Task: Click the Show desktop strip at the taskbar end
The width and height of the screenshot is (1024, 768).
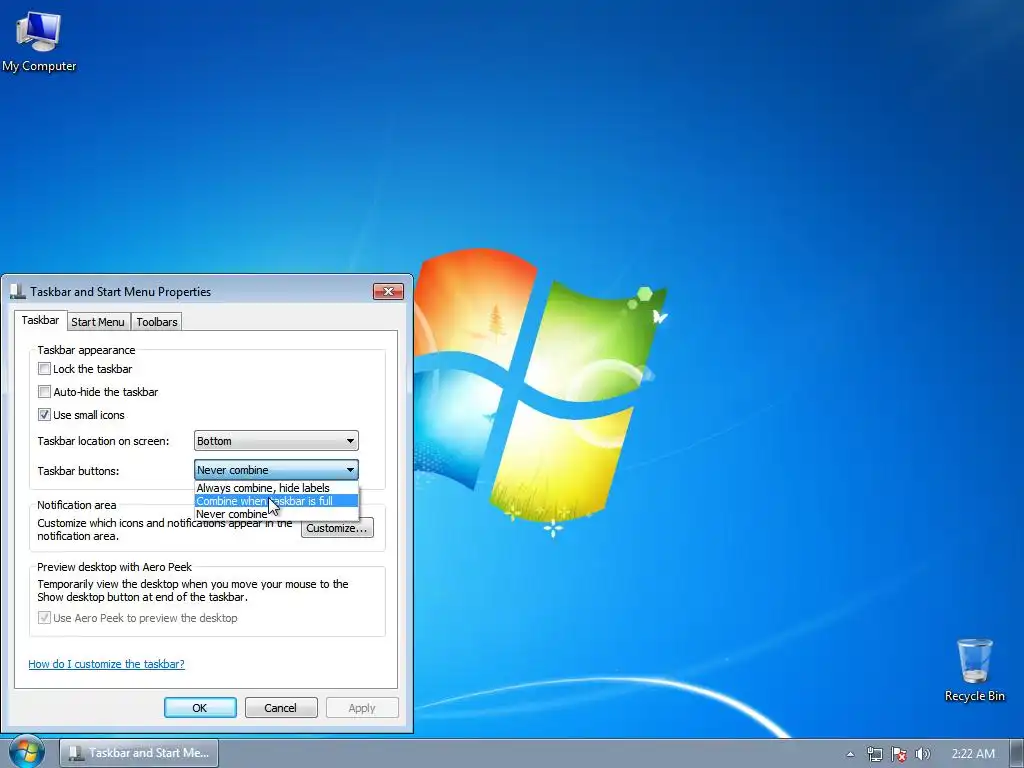Action: pos(1017,754)
